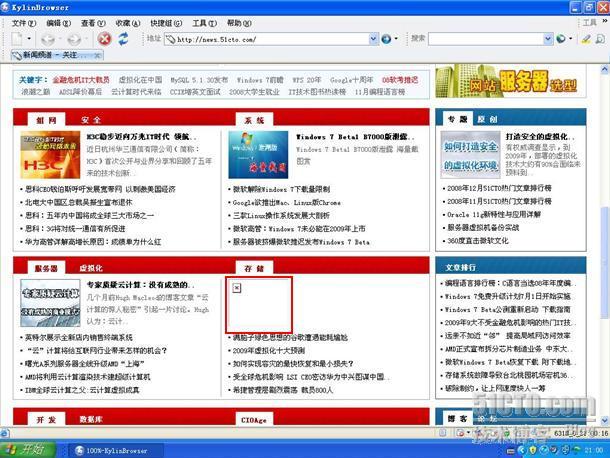Open the 帮助(H) menu

point(239,23)
